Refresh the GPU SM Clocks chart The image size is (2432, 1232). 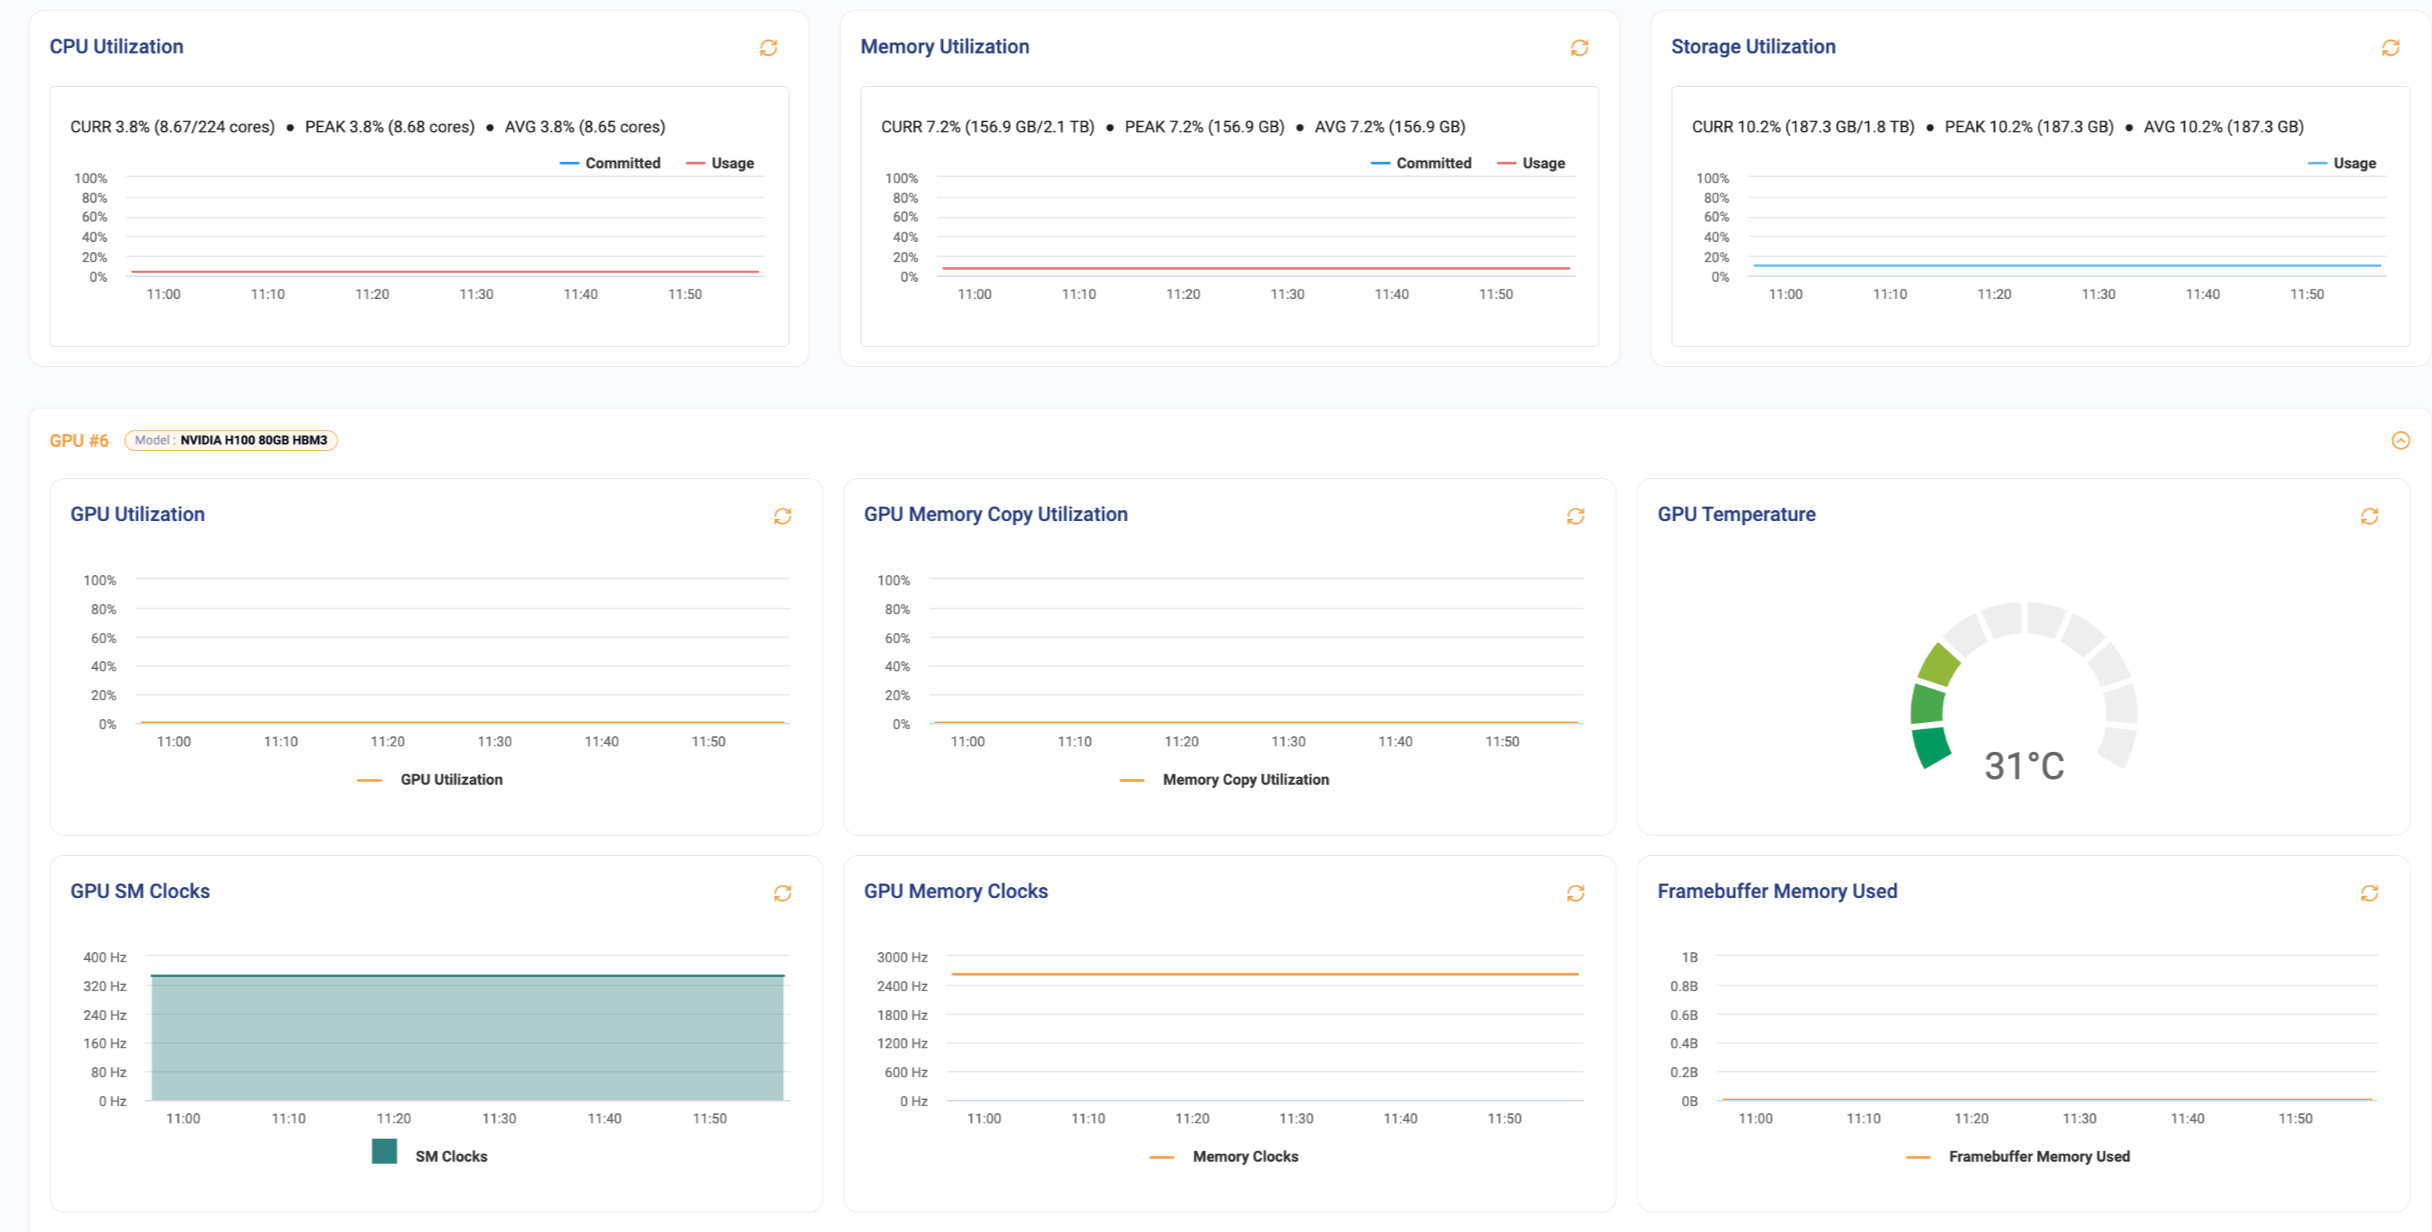pyautogui.click(x=782, y=893)
